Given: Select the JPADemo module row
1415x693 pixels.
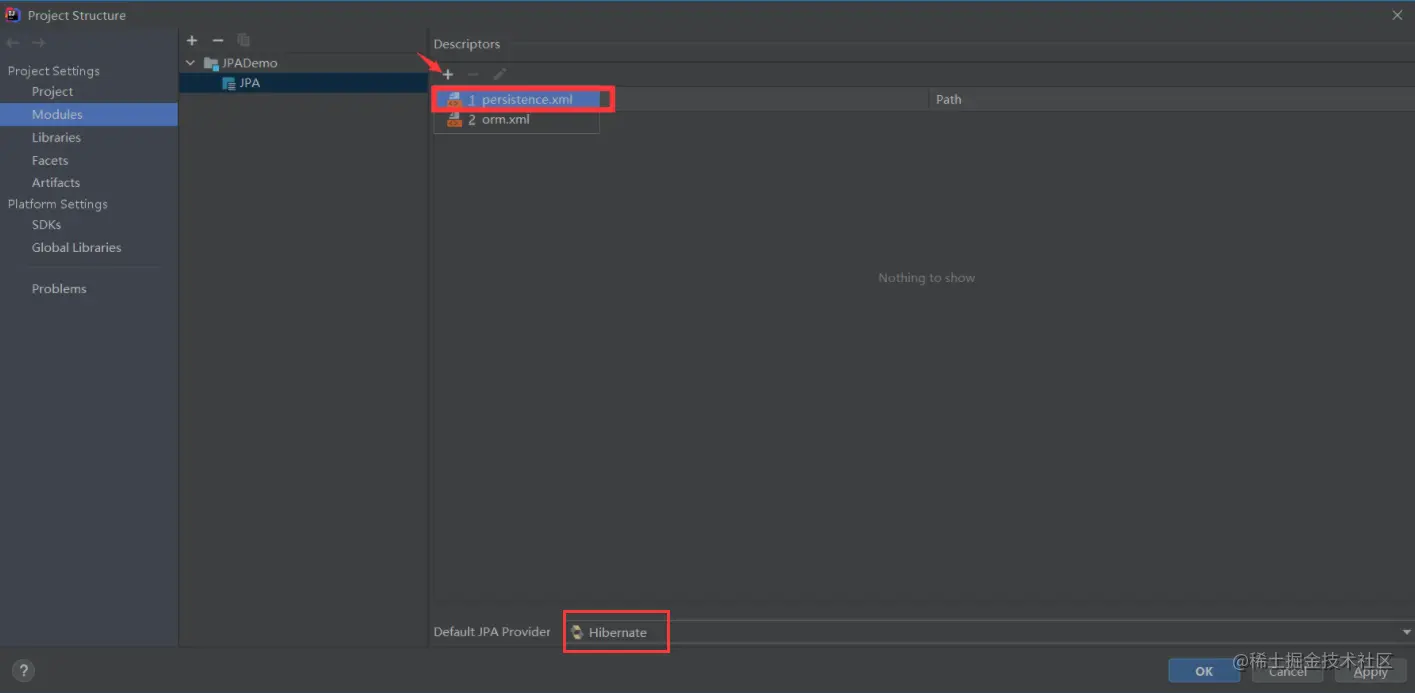Looking at the screenshot, I should 303,63.
